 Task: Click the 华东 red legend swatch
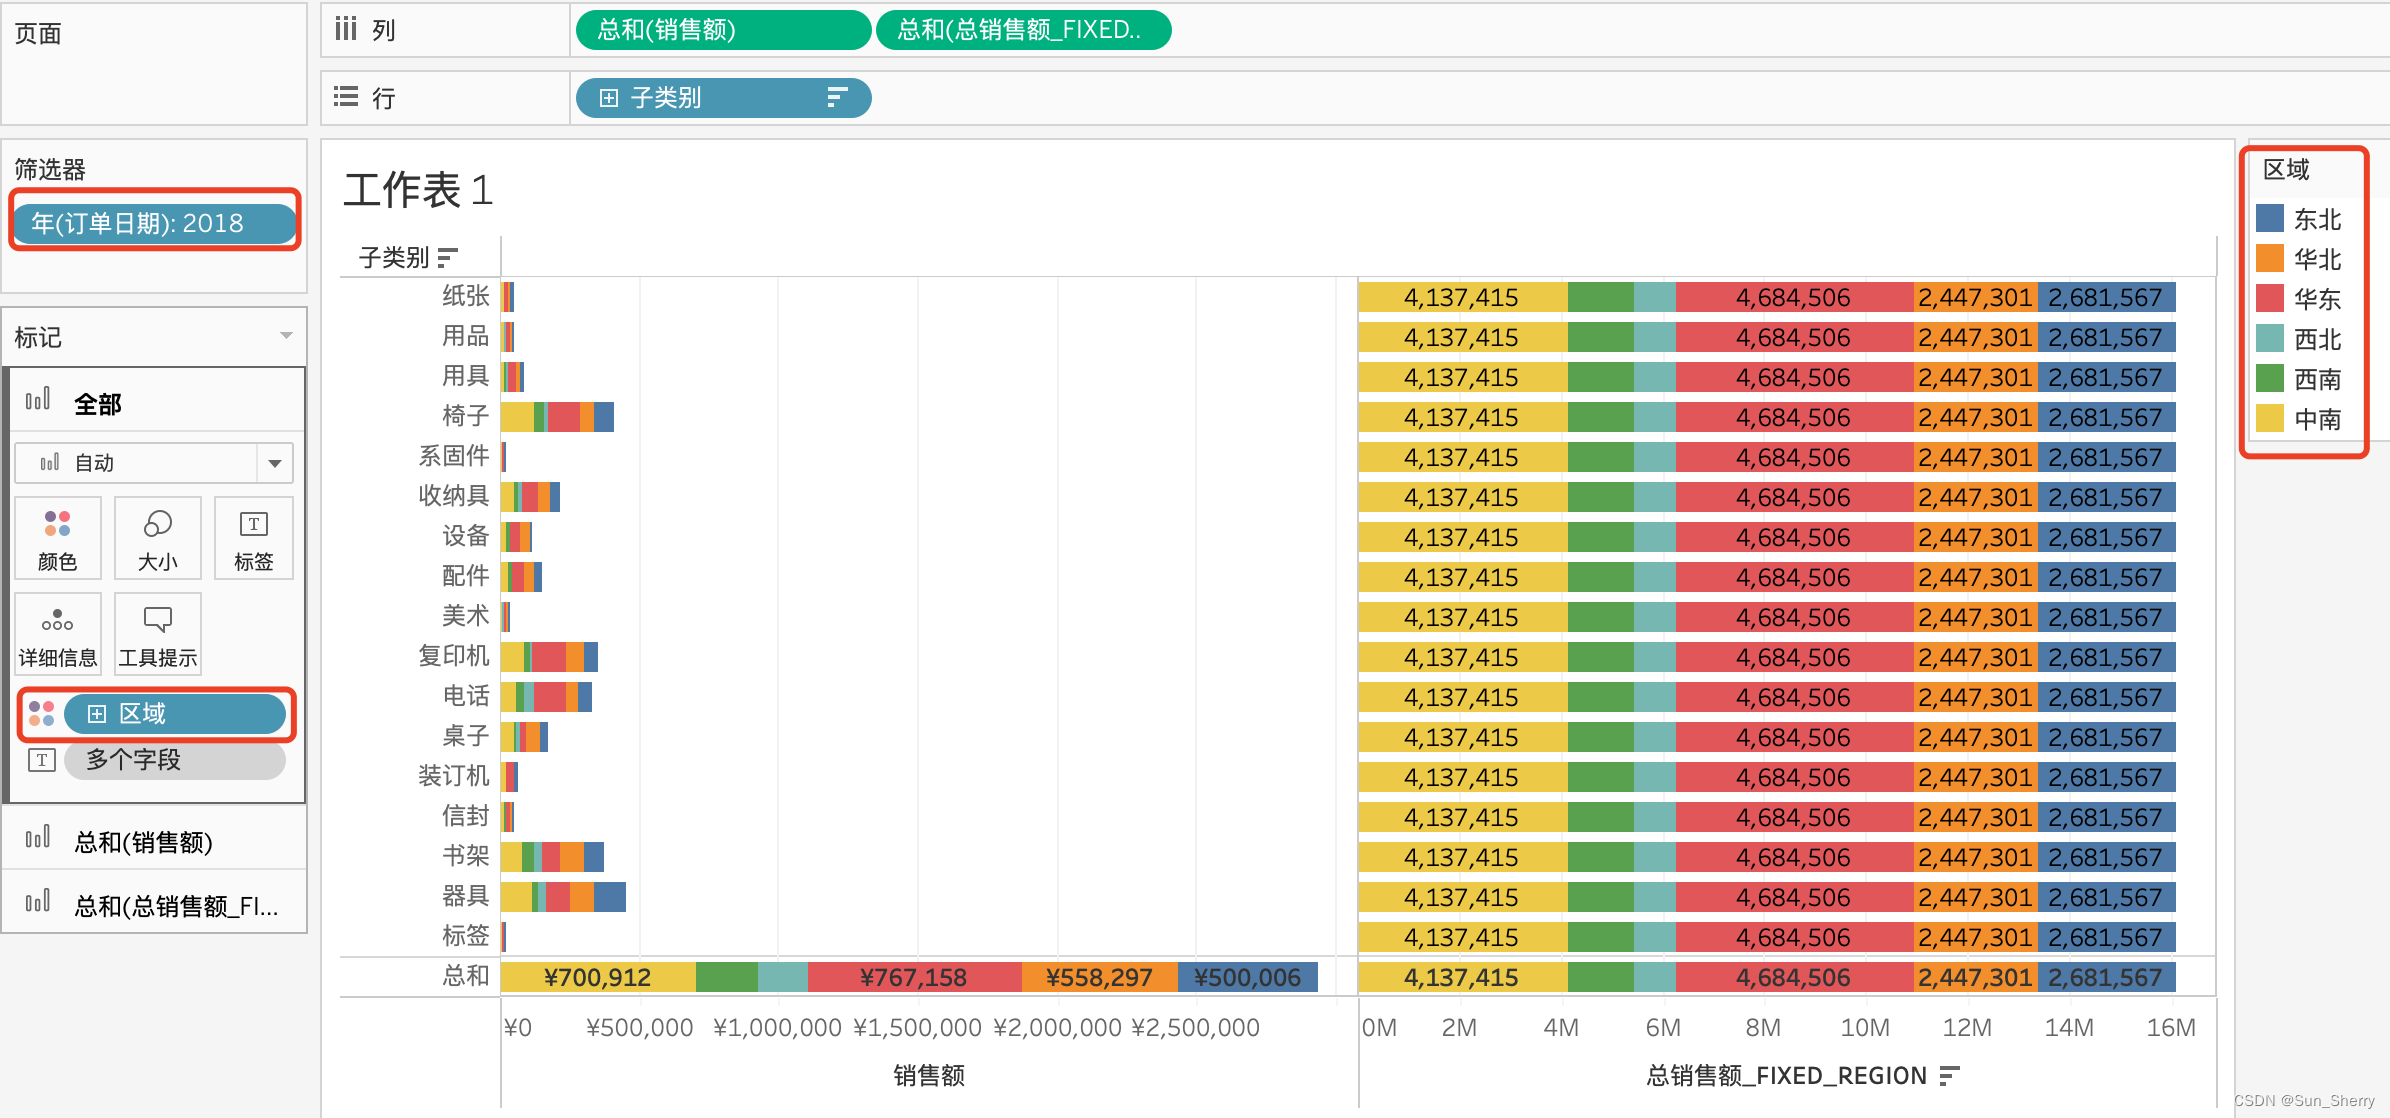pos(2270,298)
